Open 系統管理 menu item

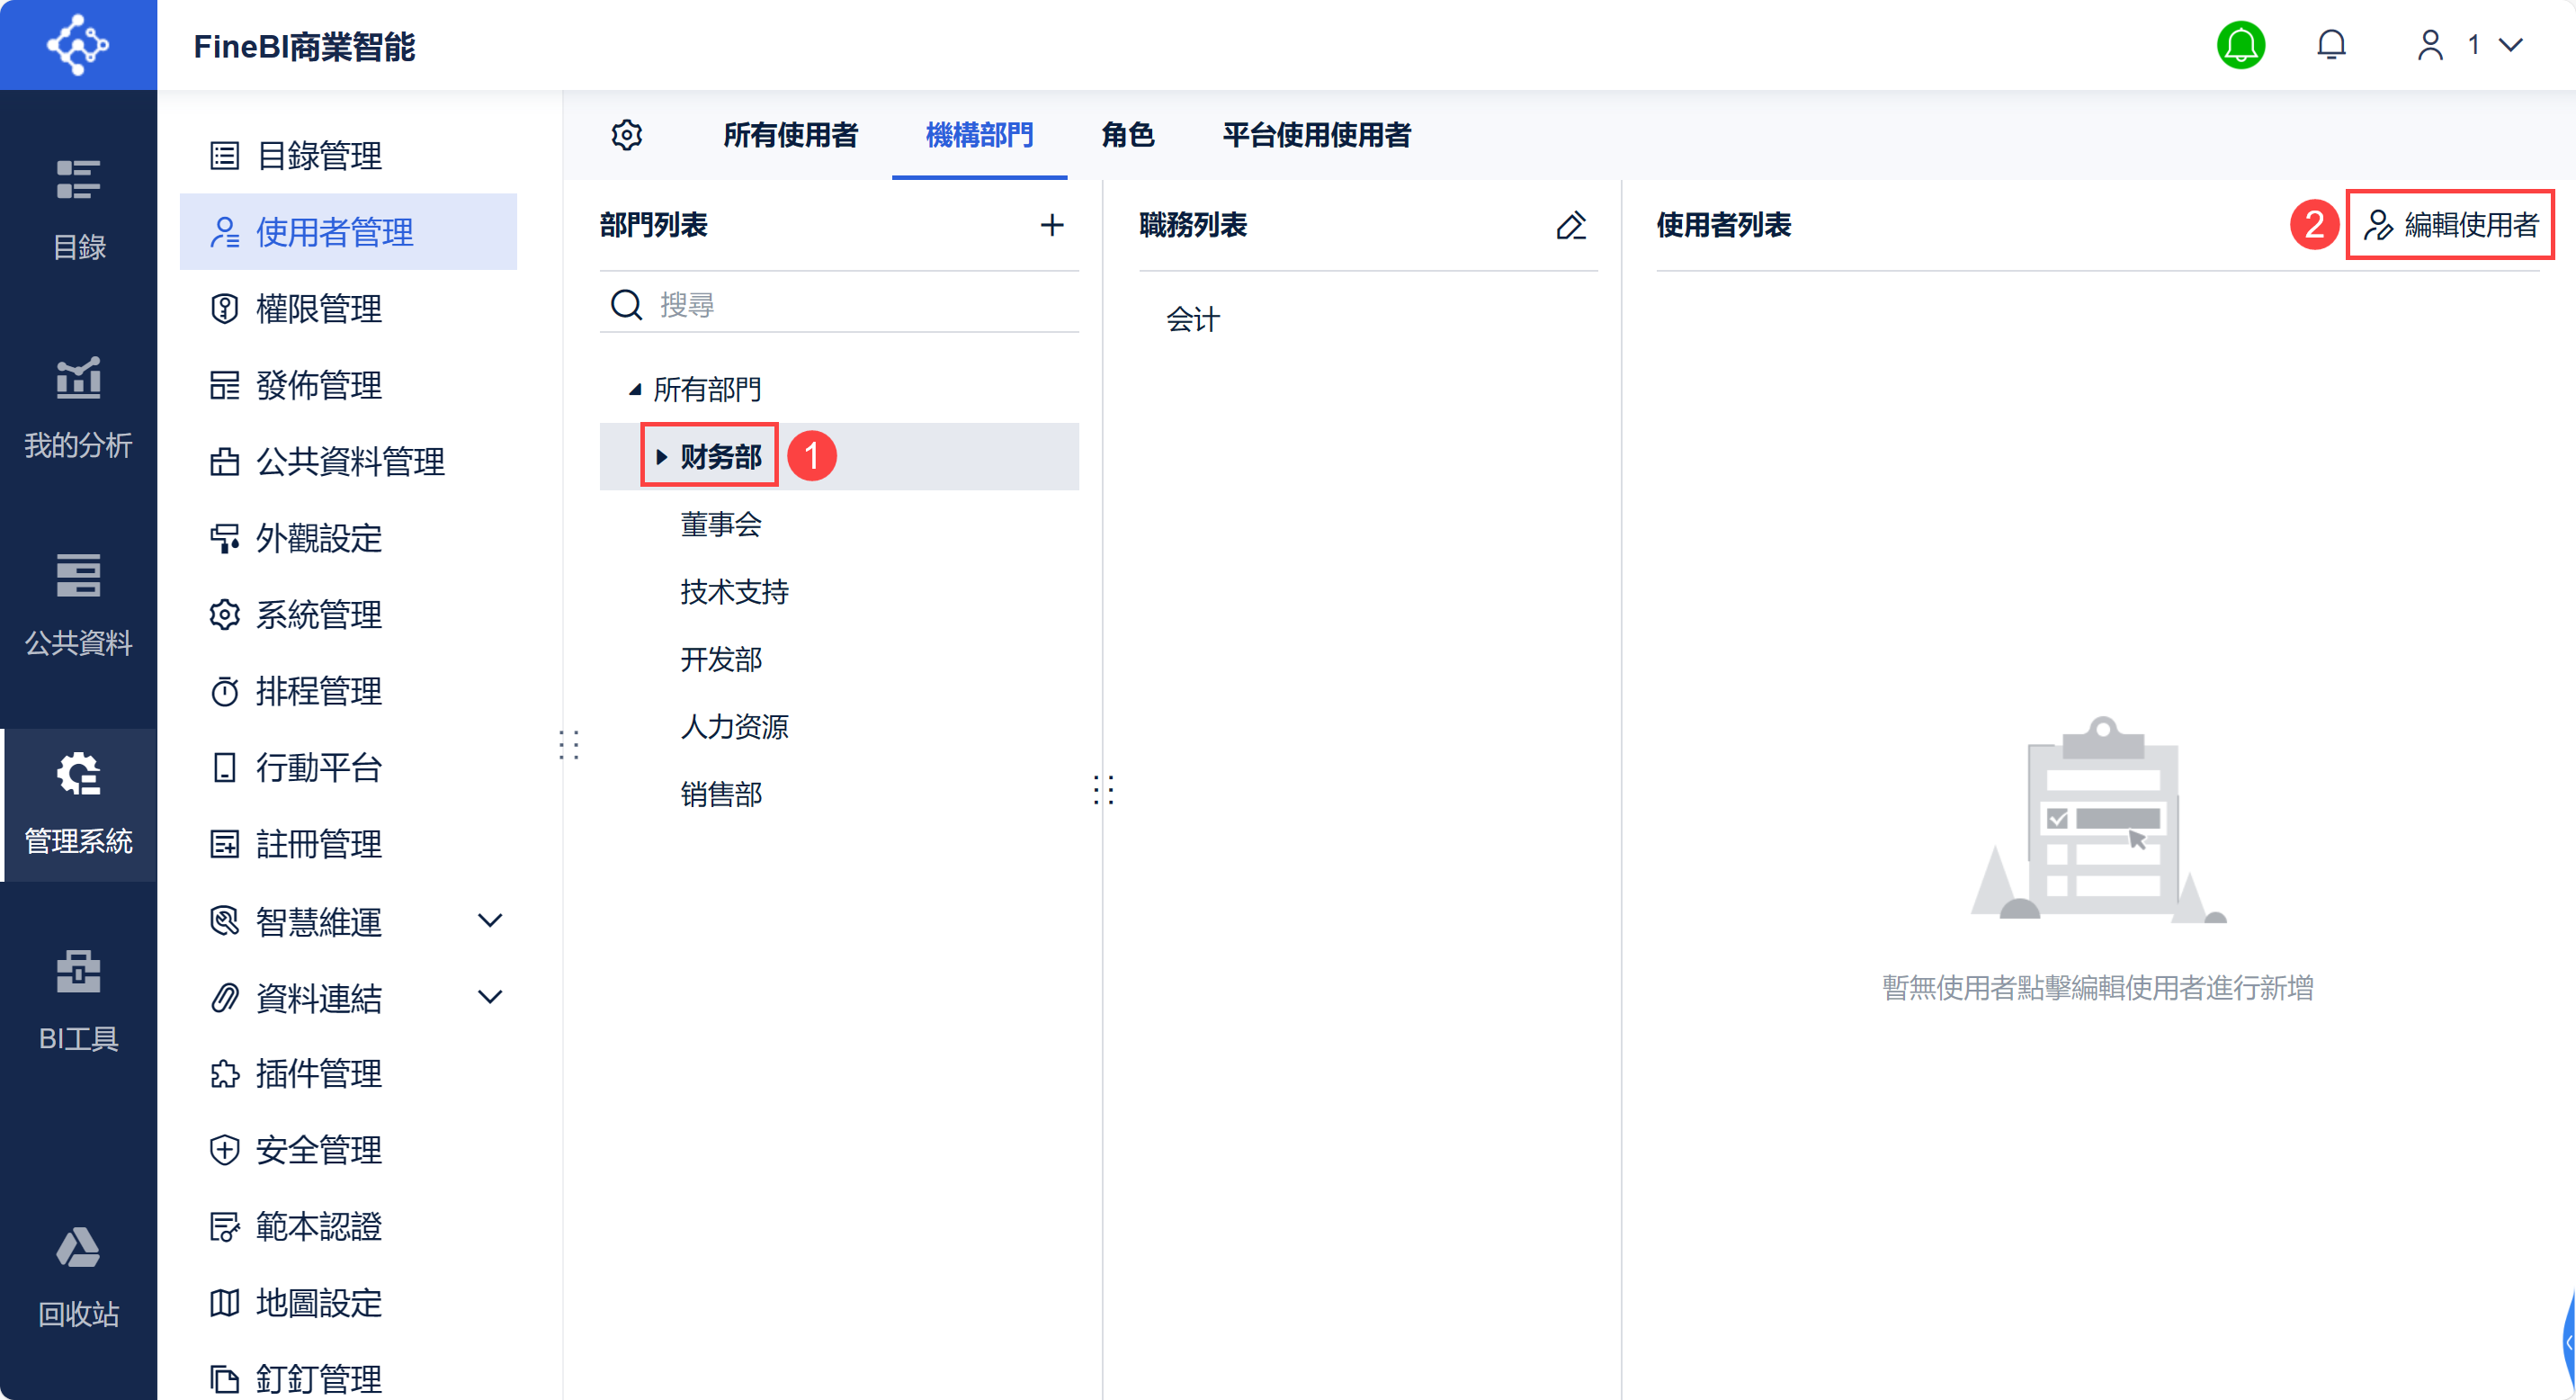pos(348,614)
